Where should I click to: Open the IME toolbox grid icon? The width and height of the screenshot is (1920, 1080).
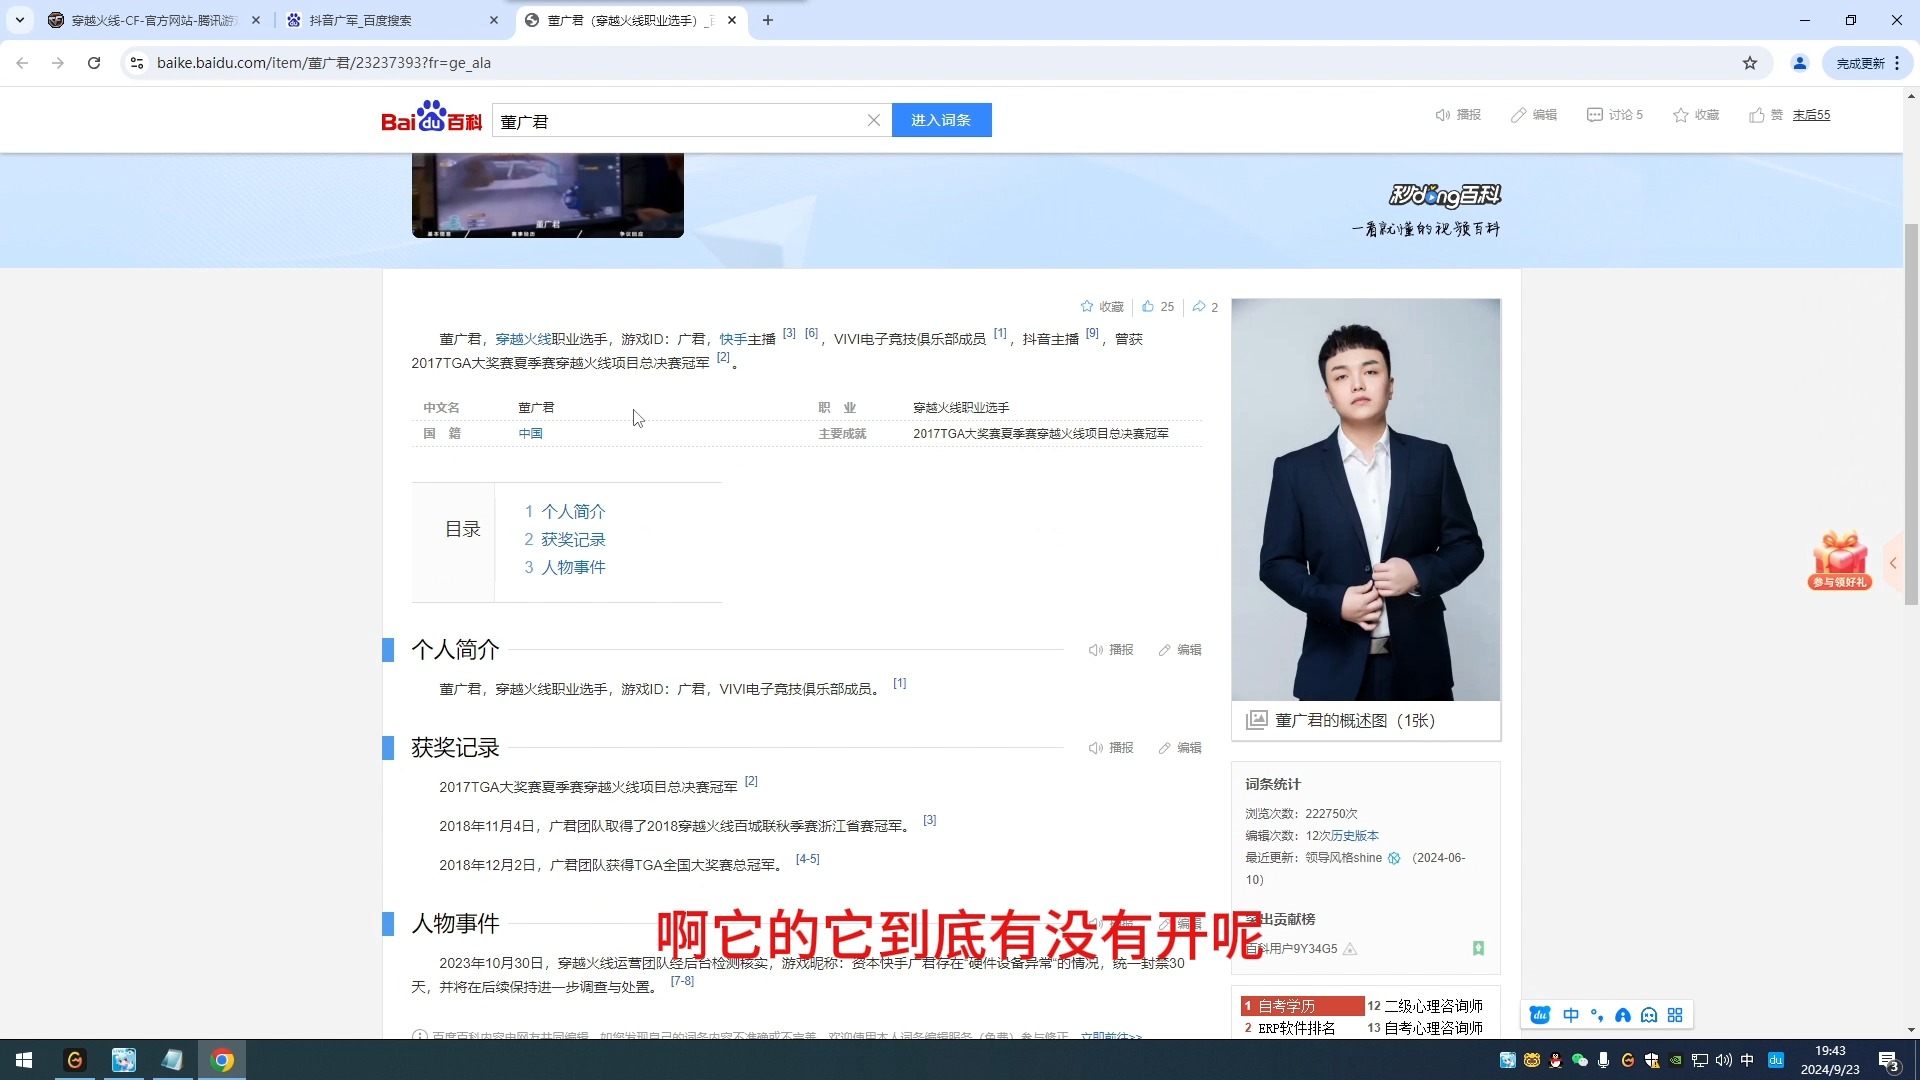(1675, 1015)
